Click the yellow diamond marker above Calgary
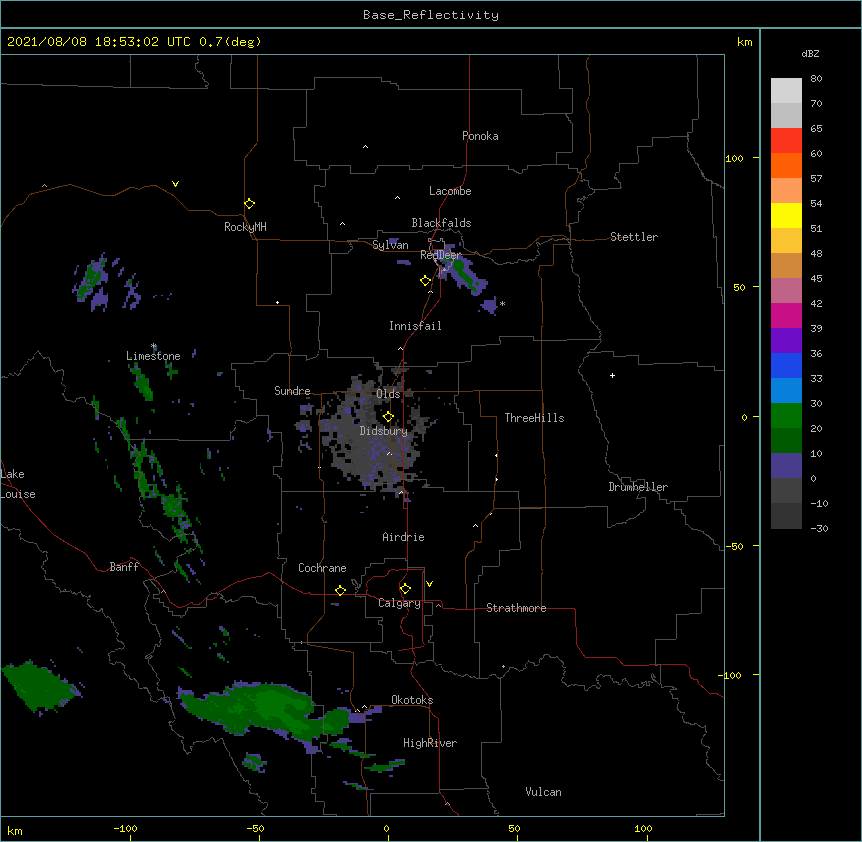Image resolution: width=862 pixels, height=842 pixels. coord(405,589)
